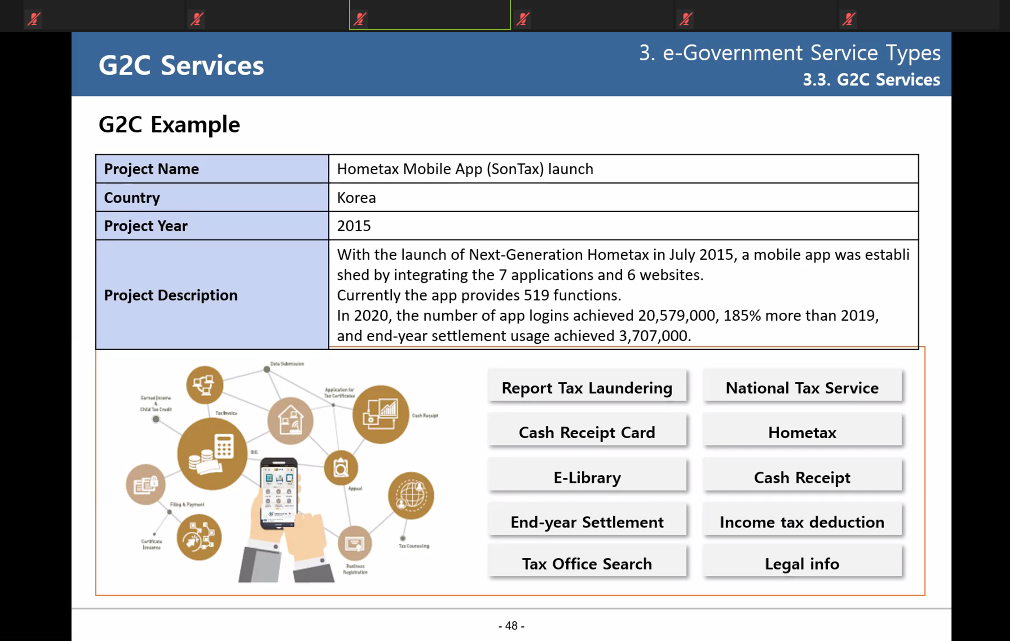Click the 'Tax Invoice' infographic label
1010x641 pixels.
[226, 413]
